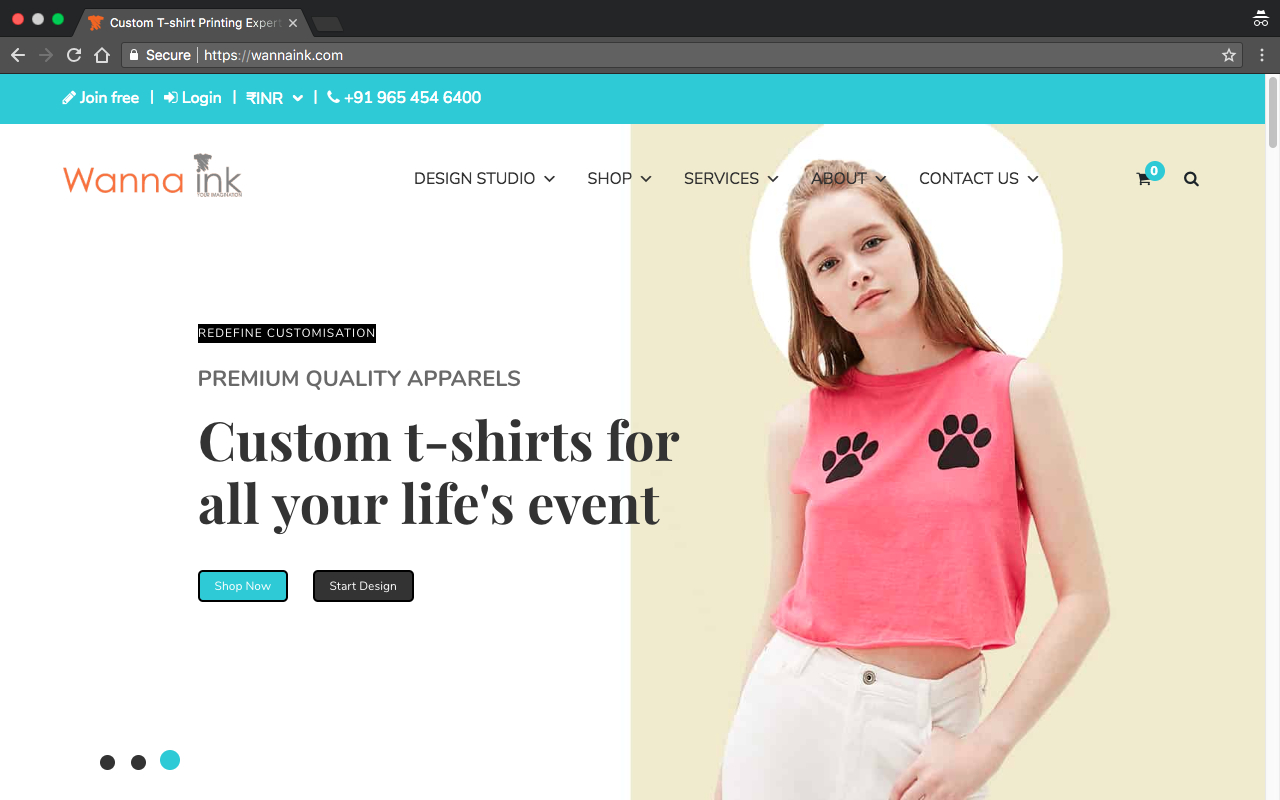Open the INR currency dropdown

[275, 98]
